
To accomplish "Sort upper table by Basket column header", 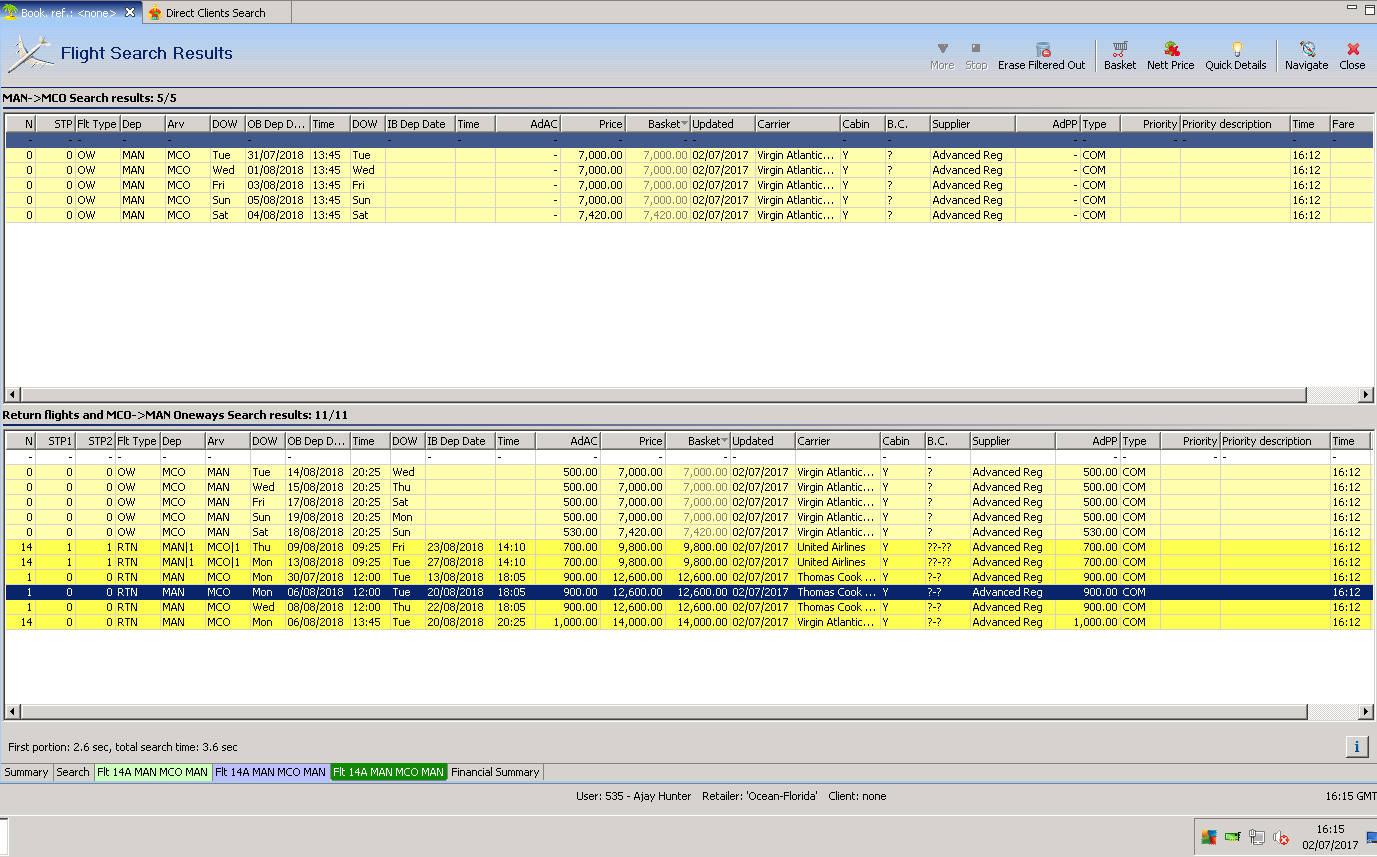I will tap(657, 124).
